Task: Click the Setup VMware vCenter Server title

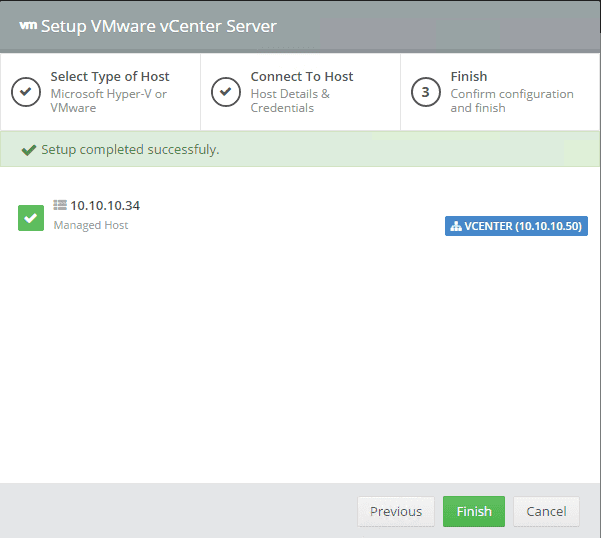Action: 159,26
